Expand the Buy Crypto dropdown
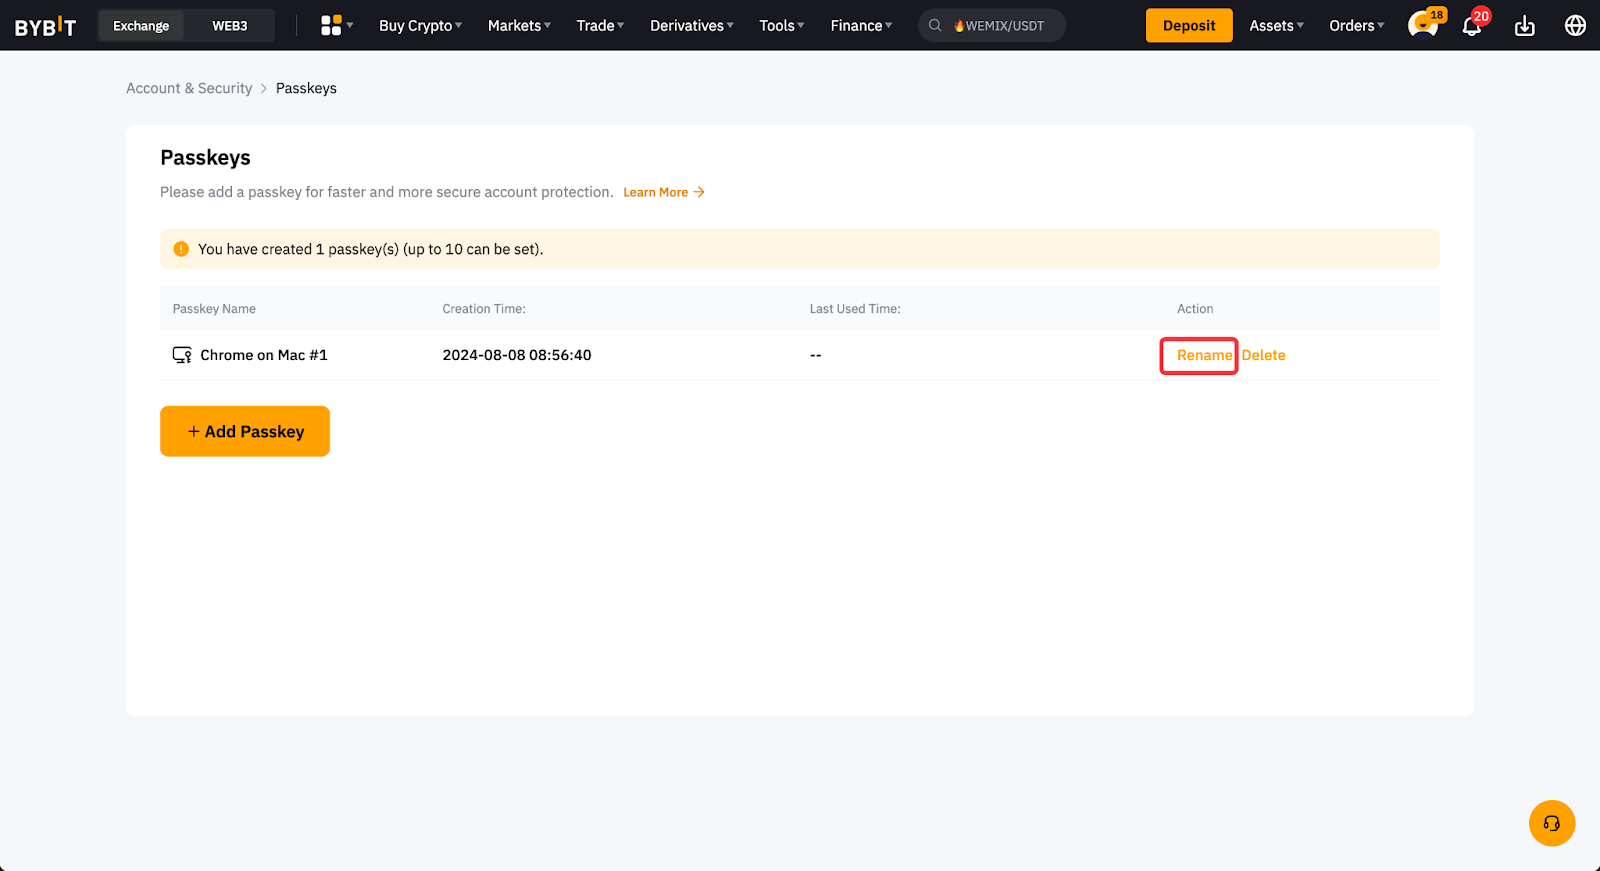The height and width of the screenshot is (871, 1600). (x=420, y=26)
